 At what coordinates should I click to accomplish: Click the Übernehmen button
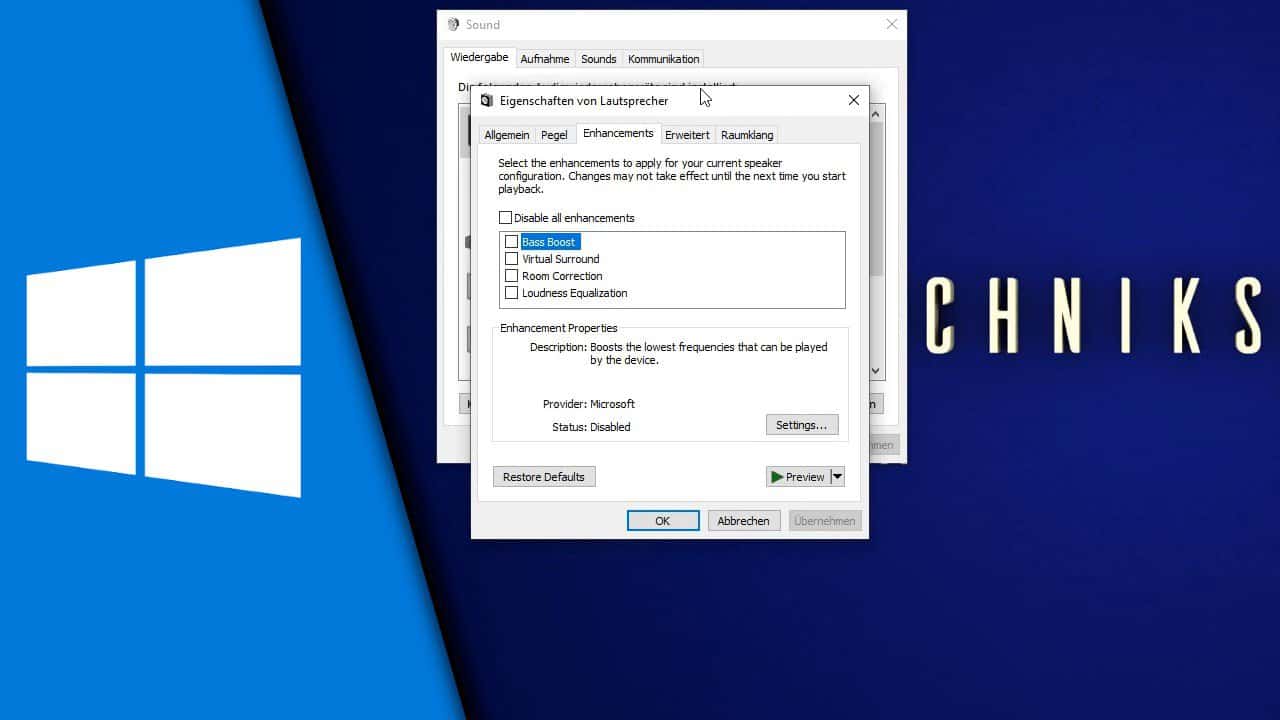coord(825,521)
